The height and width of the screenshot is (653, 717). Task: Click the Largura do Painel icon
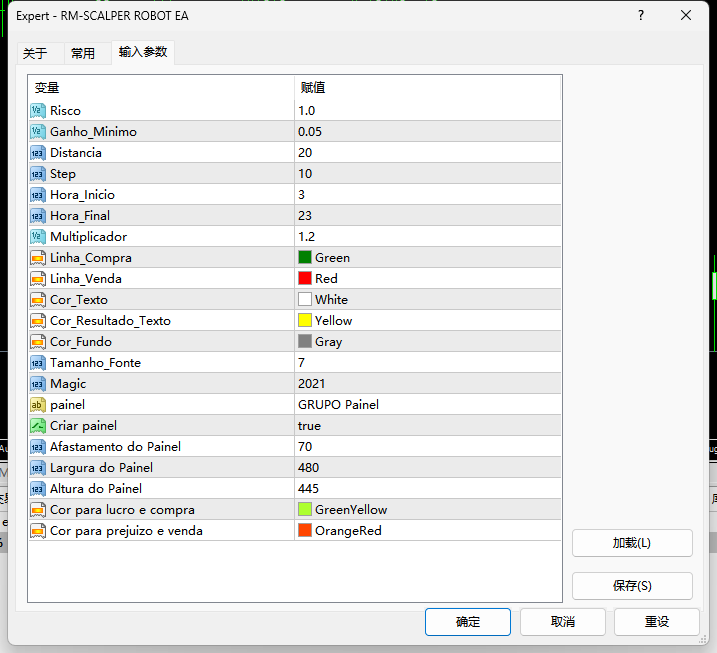pos(38,468)
